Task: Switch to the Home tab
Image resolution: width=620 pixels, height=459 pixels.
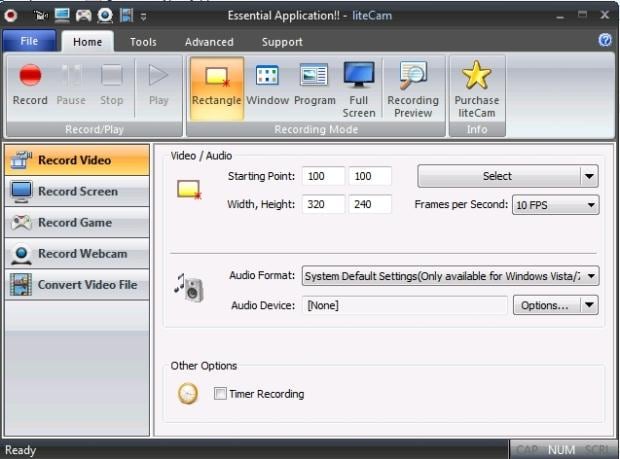Action: [87, 42]
